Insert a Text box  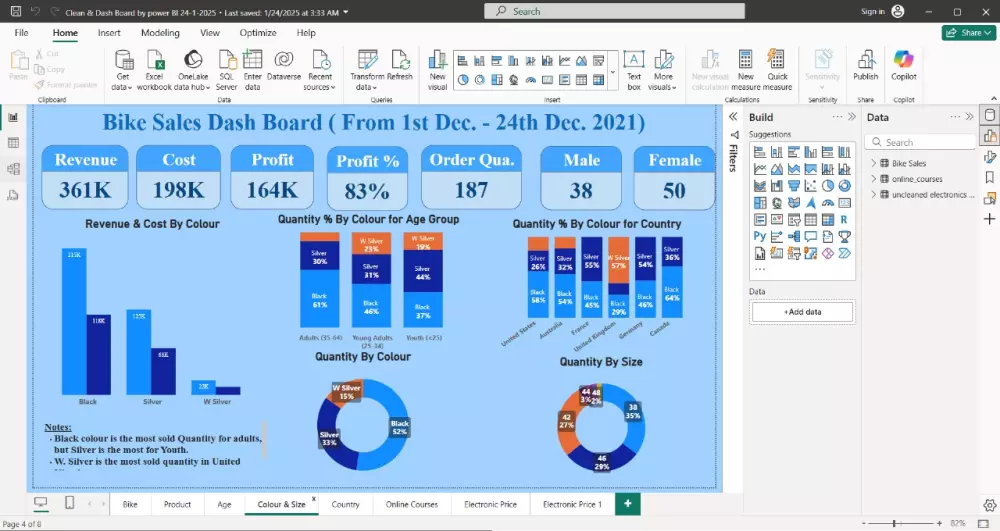634,70
